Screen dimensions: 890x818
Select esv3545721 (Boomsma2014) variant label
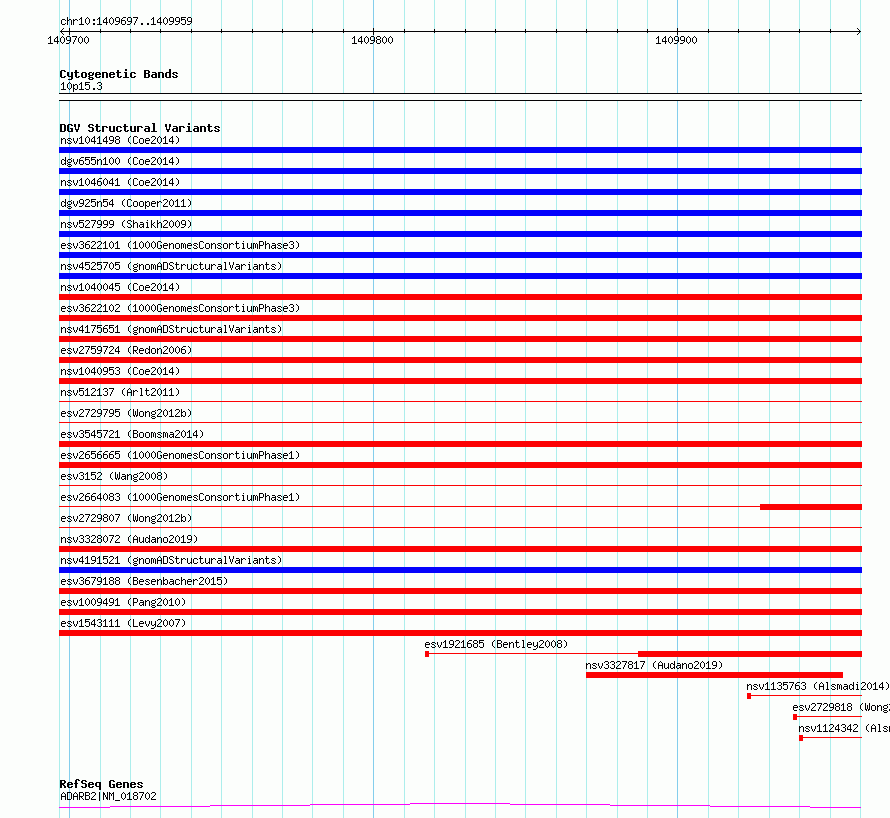(x=132, y=434)
